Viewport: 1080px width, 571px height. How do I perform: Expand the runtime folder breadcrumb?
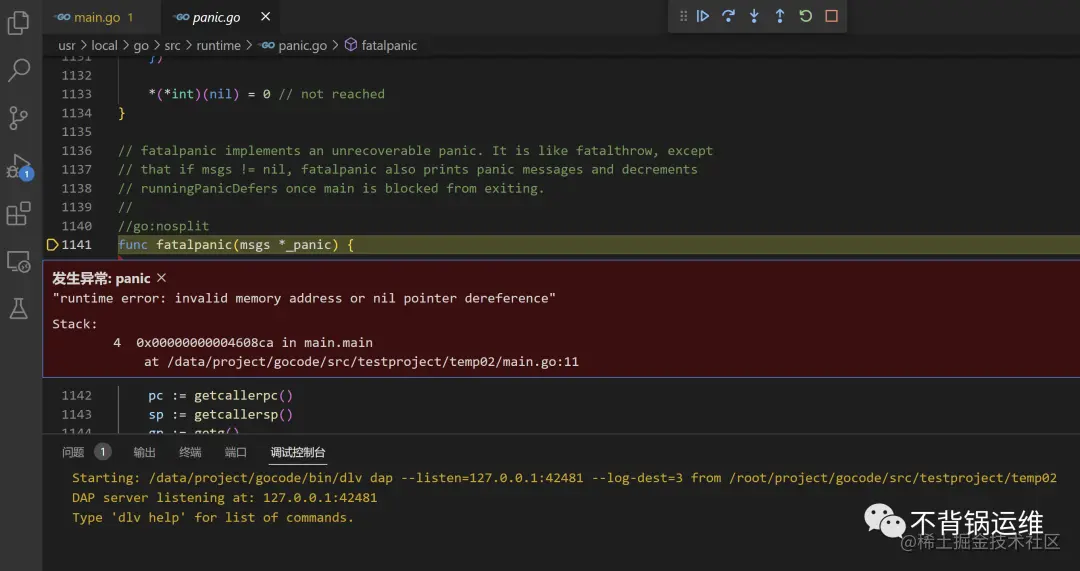(218, 45)
